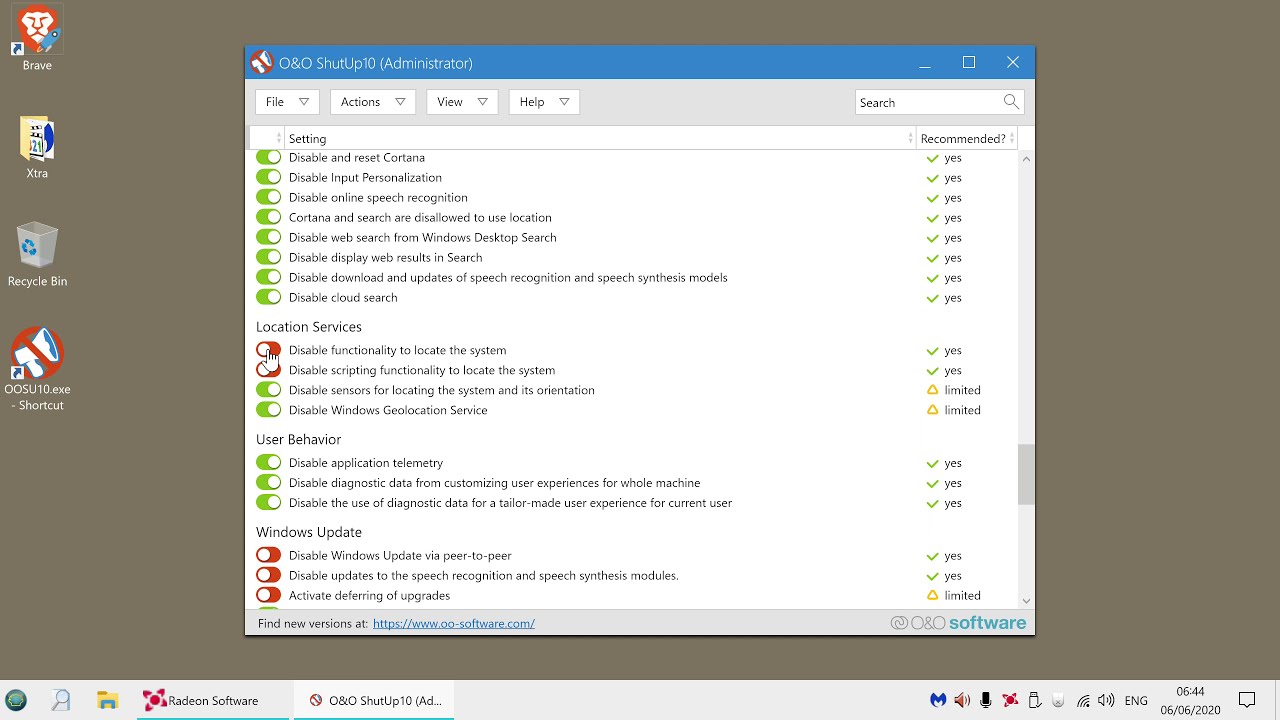Open the Action Center notification icon
This screenshot has width=1280, height=720.
click(1247, 700)
